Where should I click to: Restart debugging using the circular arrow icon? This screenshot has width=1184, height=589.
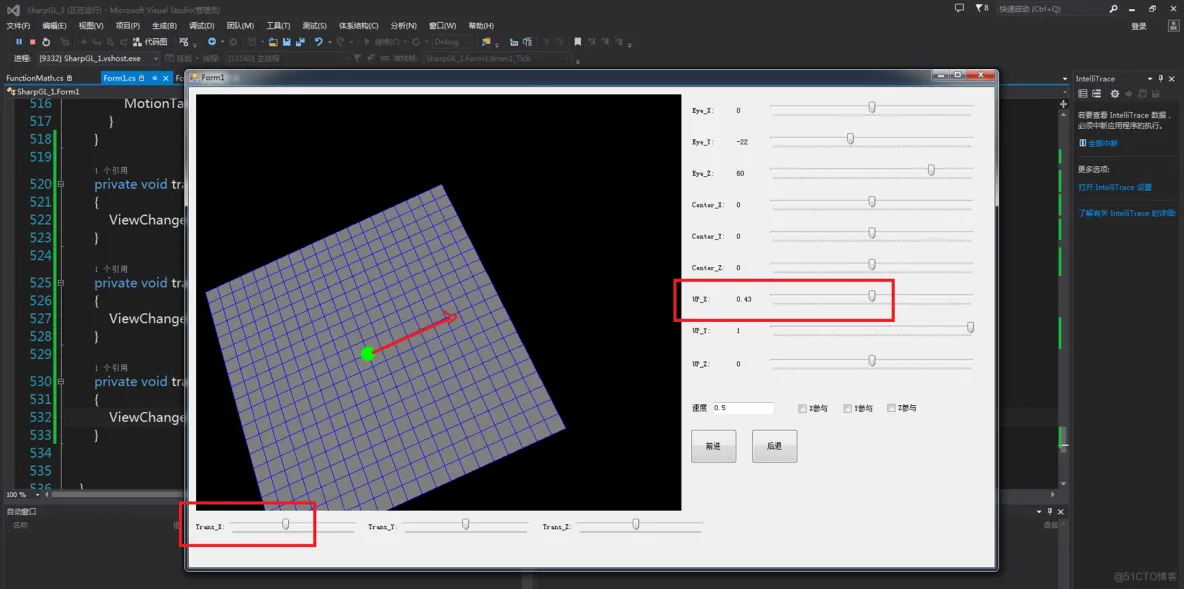(46, 42)
